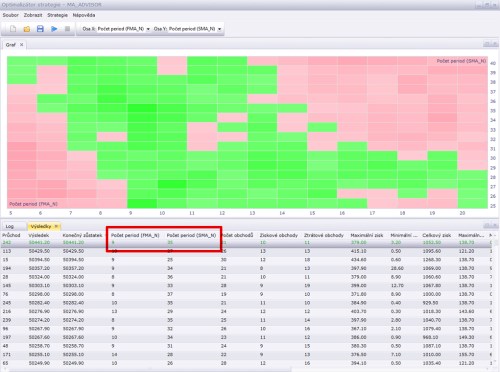Open the Zobrazit menu
Viewport: 500px width, 372px height.
tap(33, 15)
